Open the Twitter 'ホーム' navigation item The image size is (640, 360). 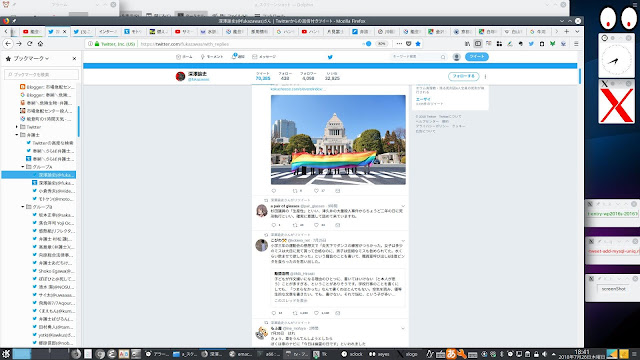point(184,57)
